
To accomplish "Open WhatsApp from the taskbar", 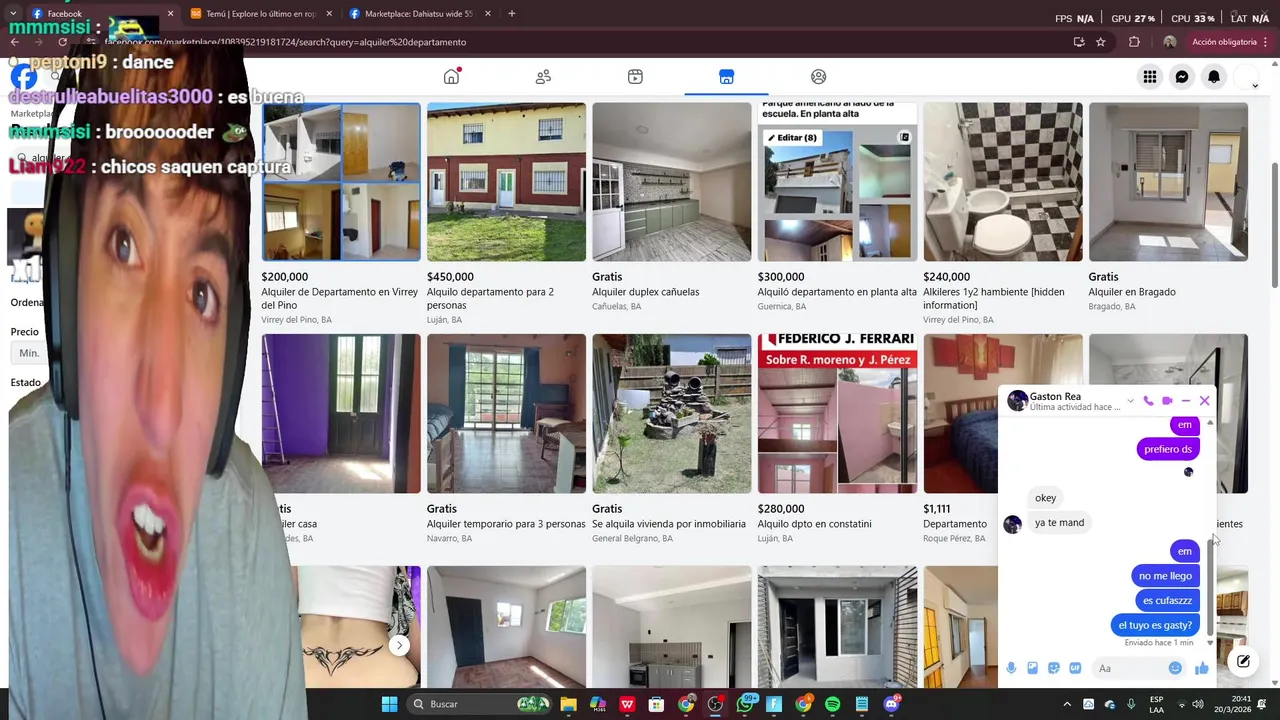I will click(745, 704).
